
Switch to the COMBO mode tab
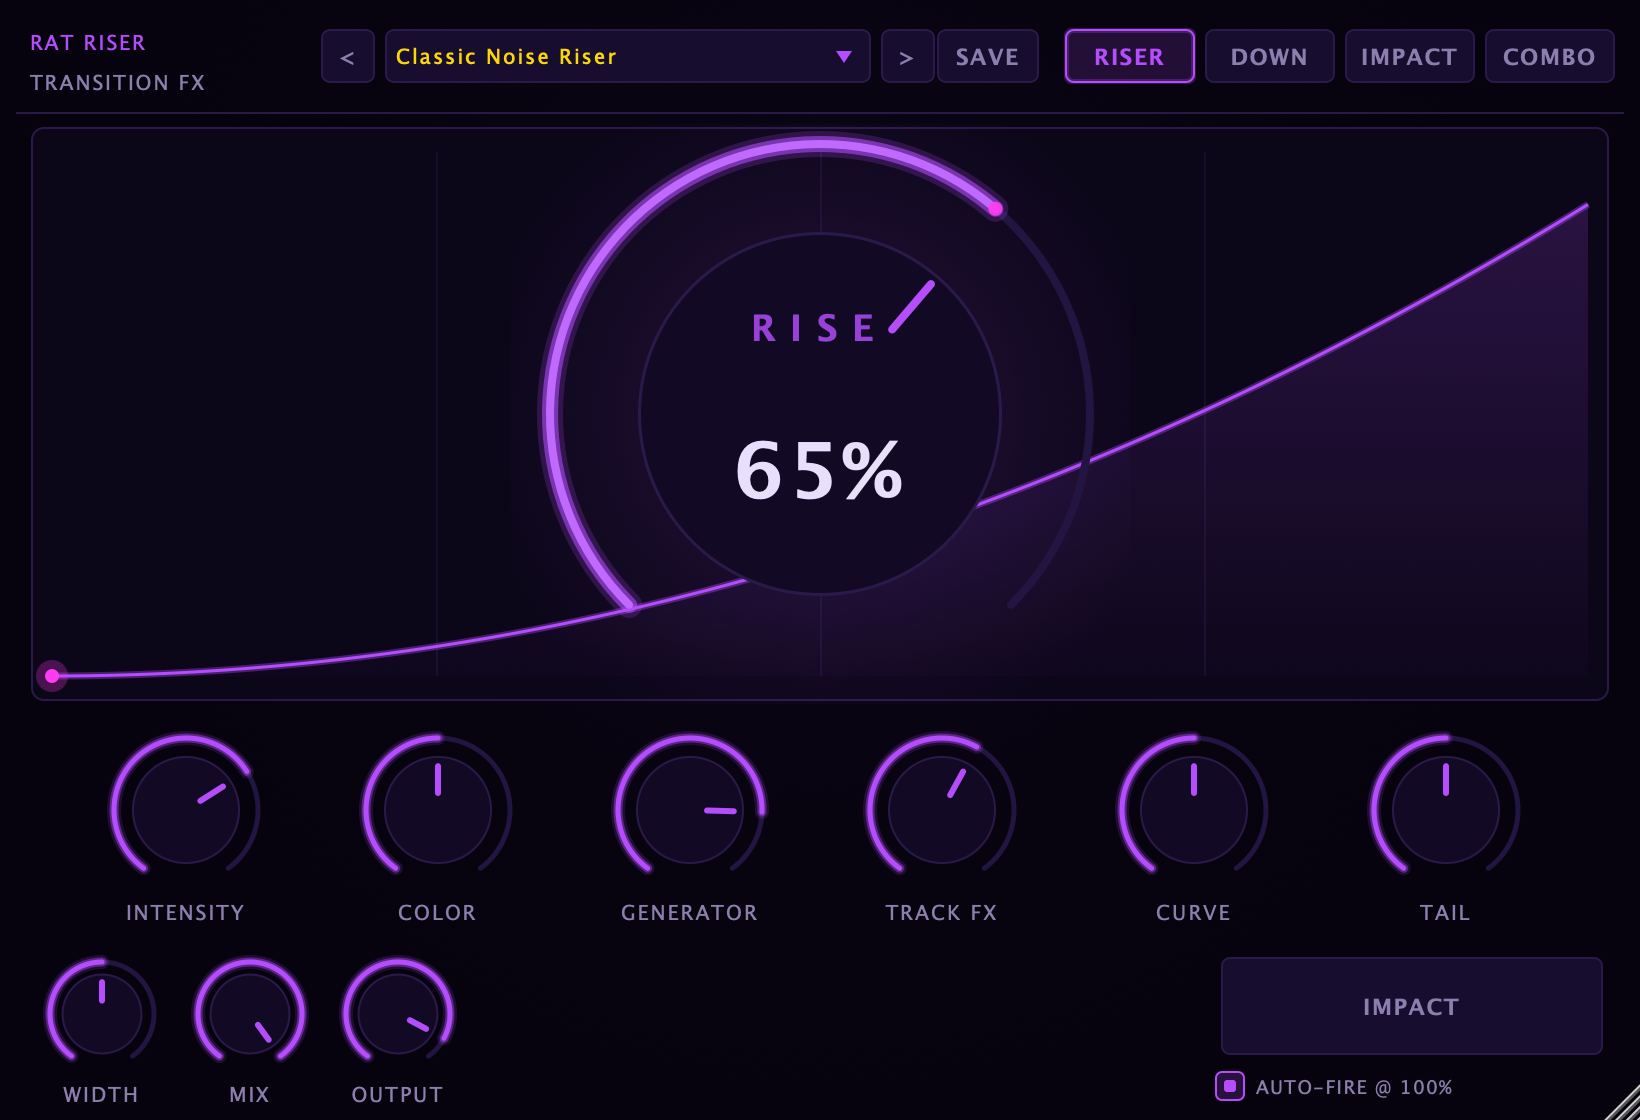click(x=1550, y=57)
